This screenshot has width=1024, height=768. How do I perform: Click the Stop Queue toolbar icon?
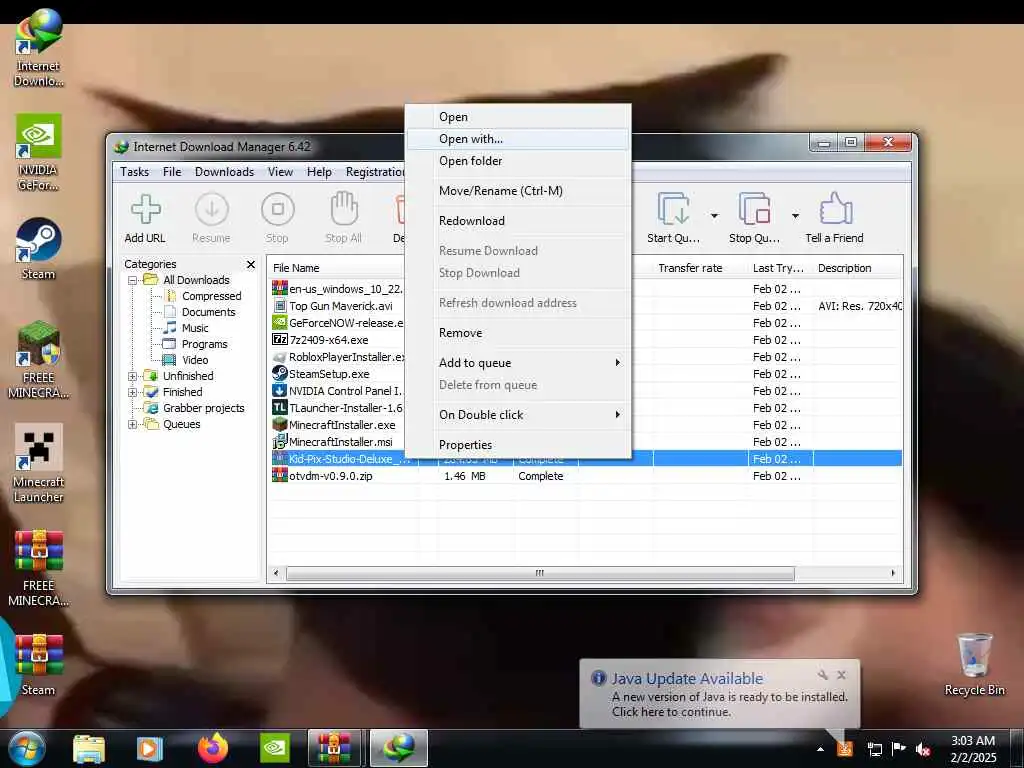[754, 209]
